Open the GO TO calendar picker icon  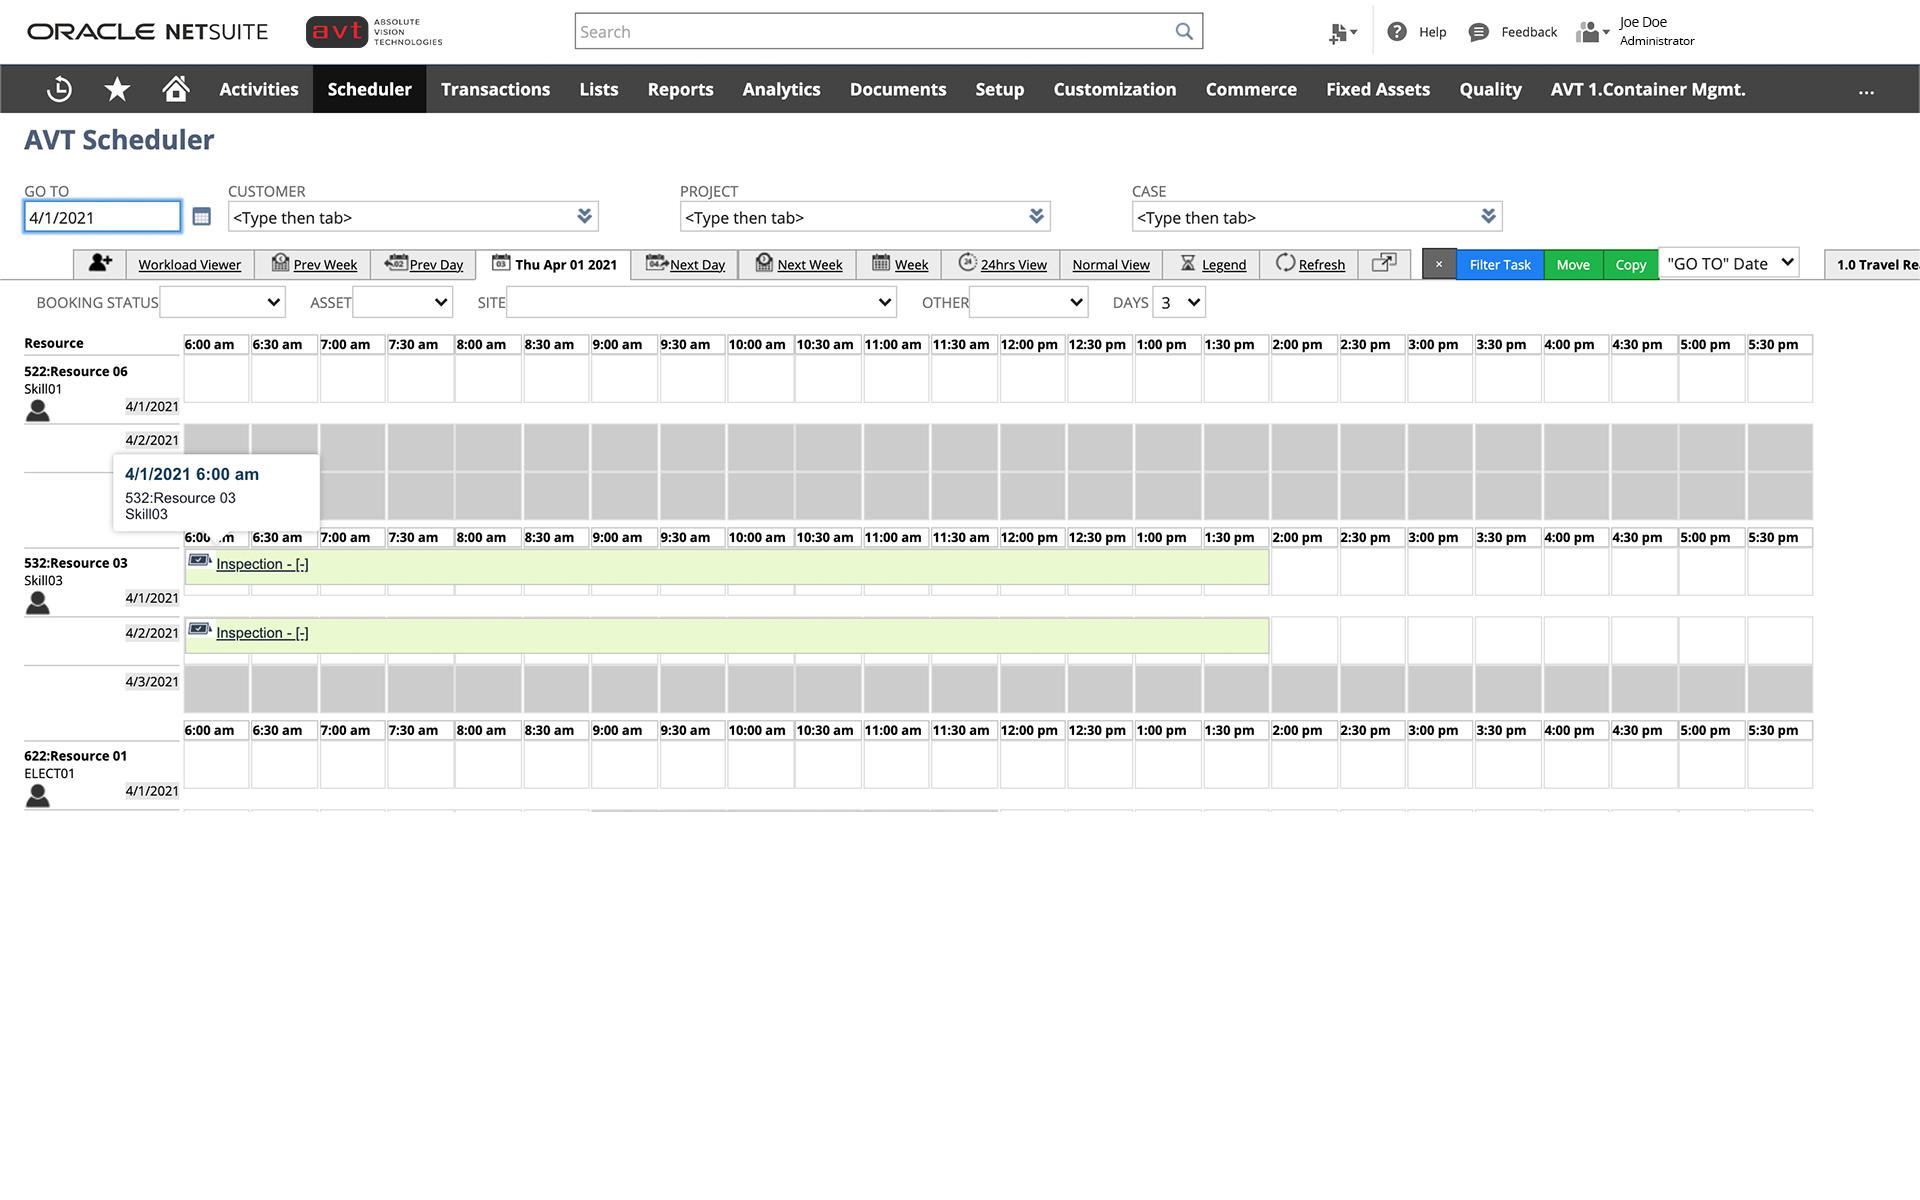201,217
